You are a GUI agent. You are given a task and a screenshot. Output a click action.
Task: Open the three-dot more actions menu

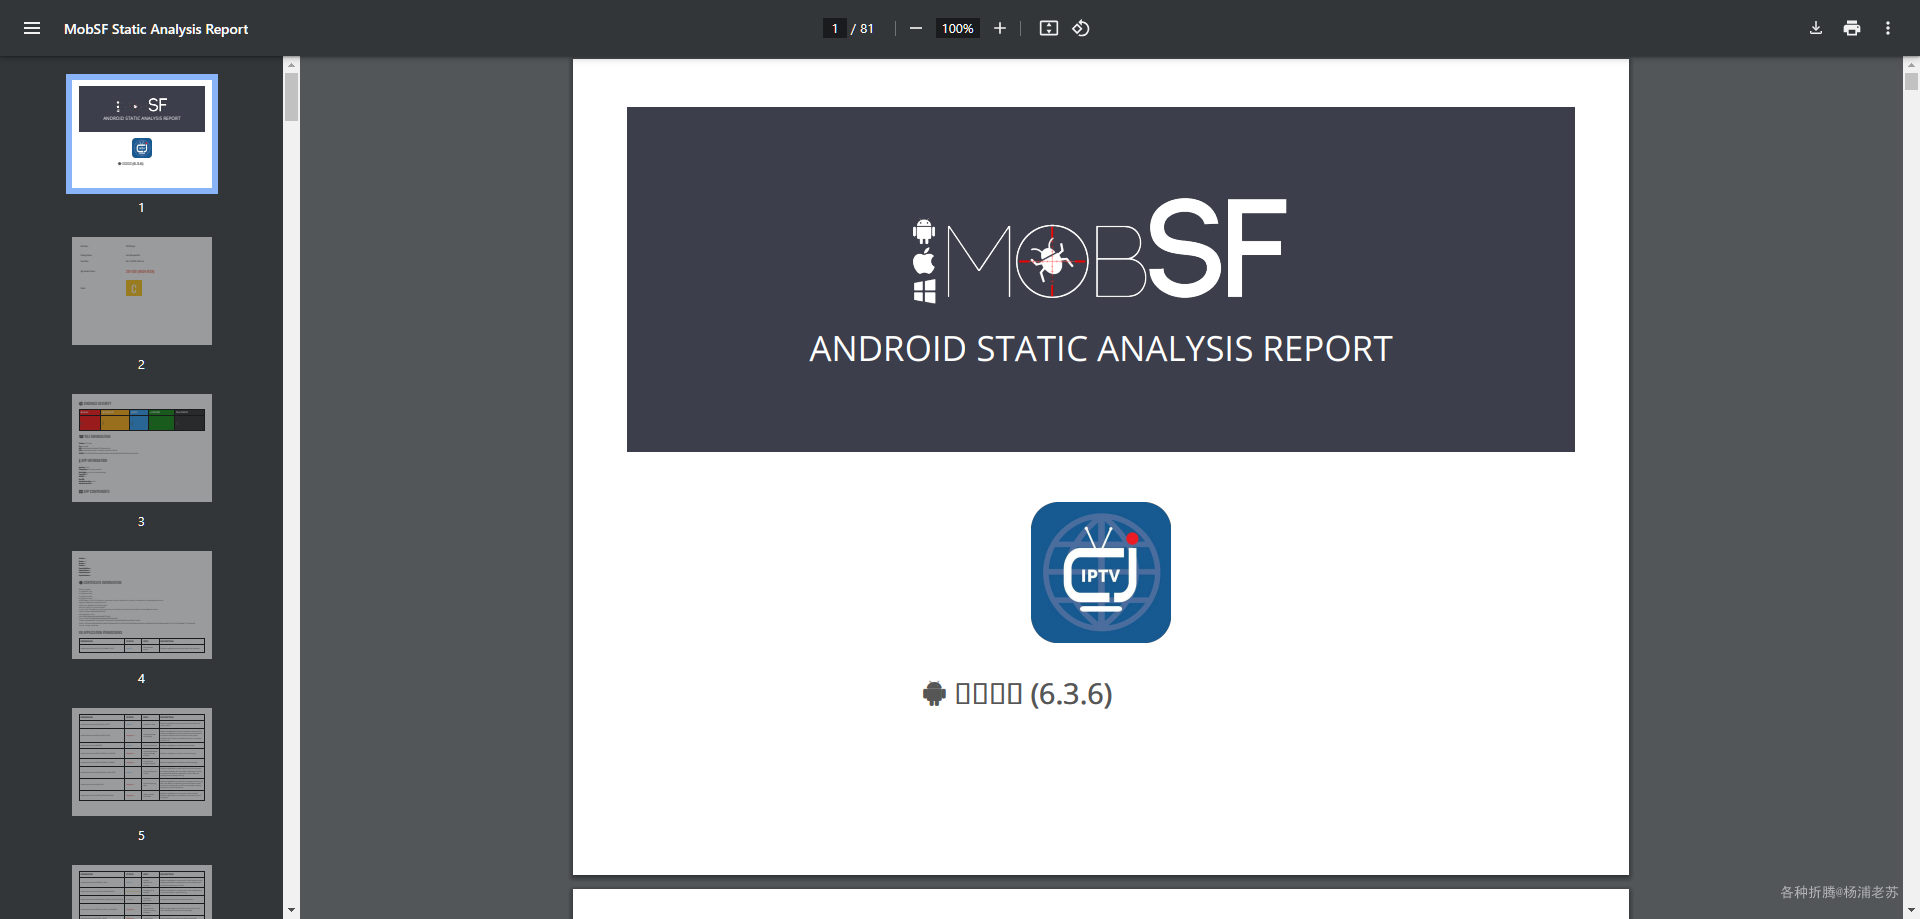click(x=1888, y=28)
